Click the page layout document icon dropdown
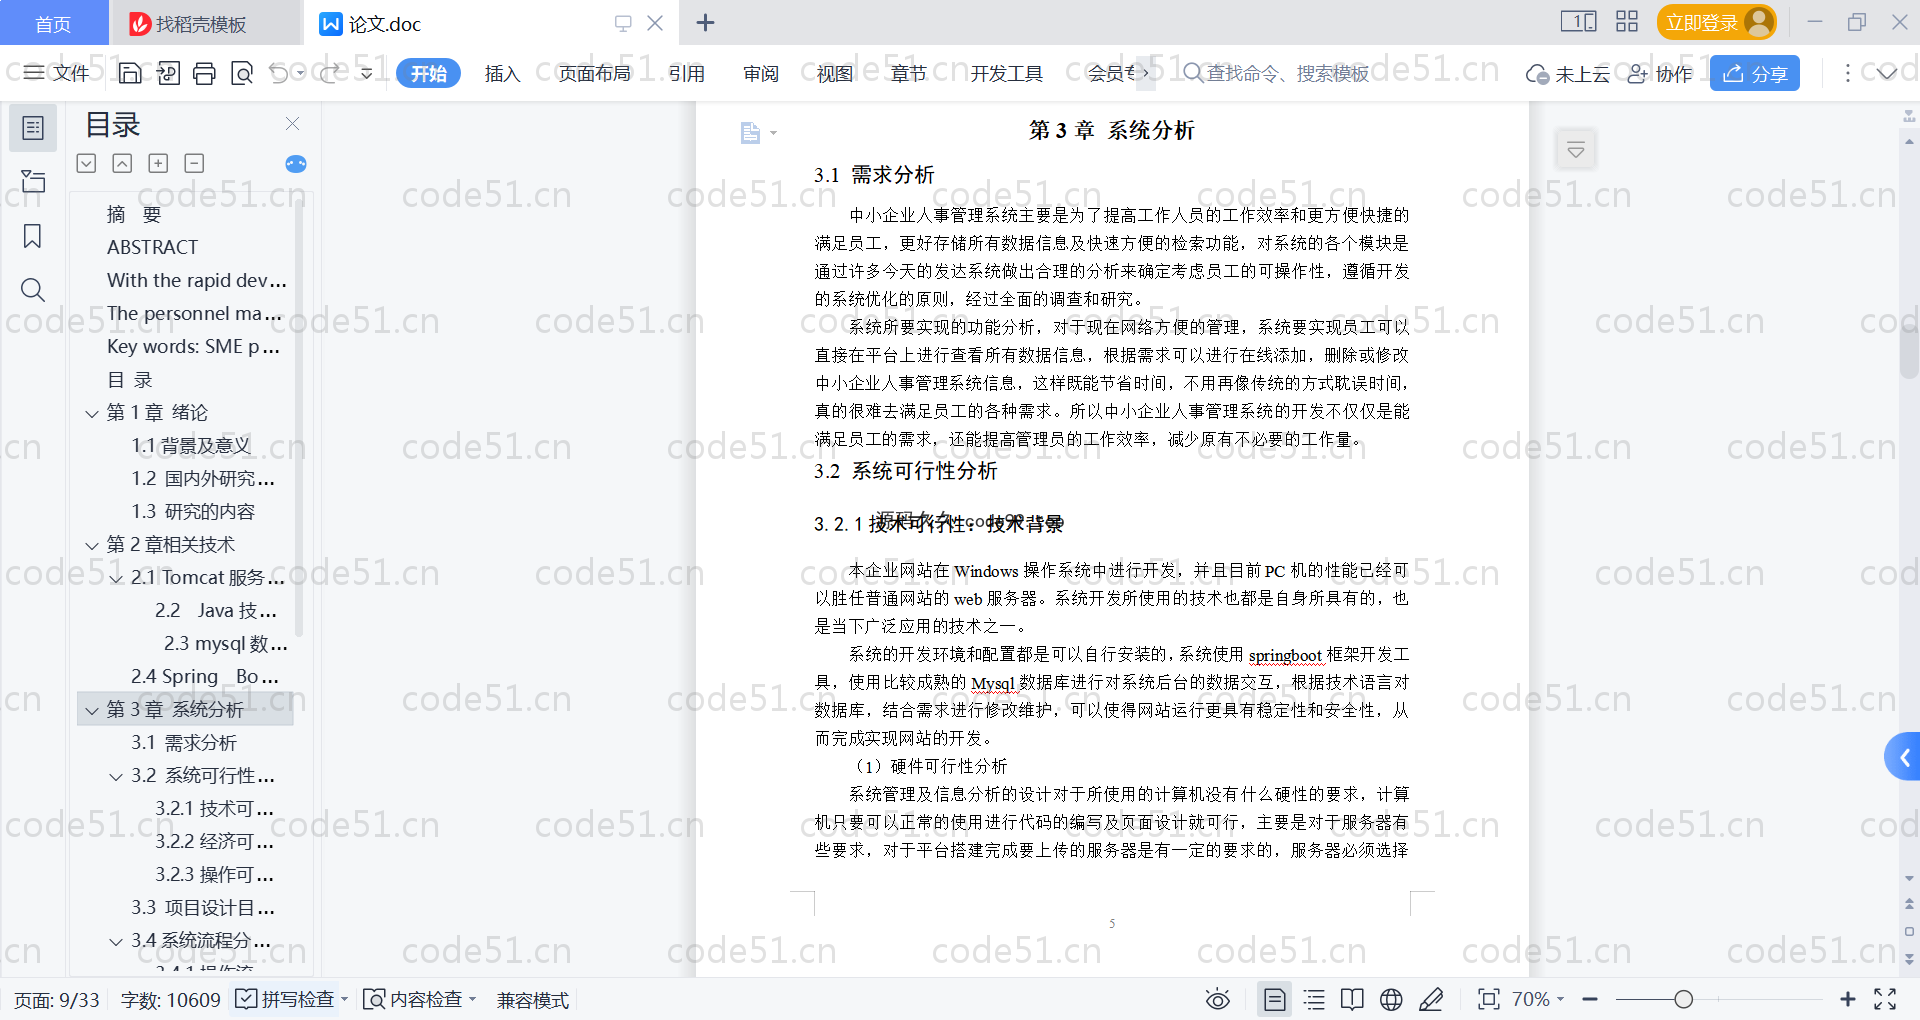 click(758, 132)
